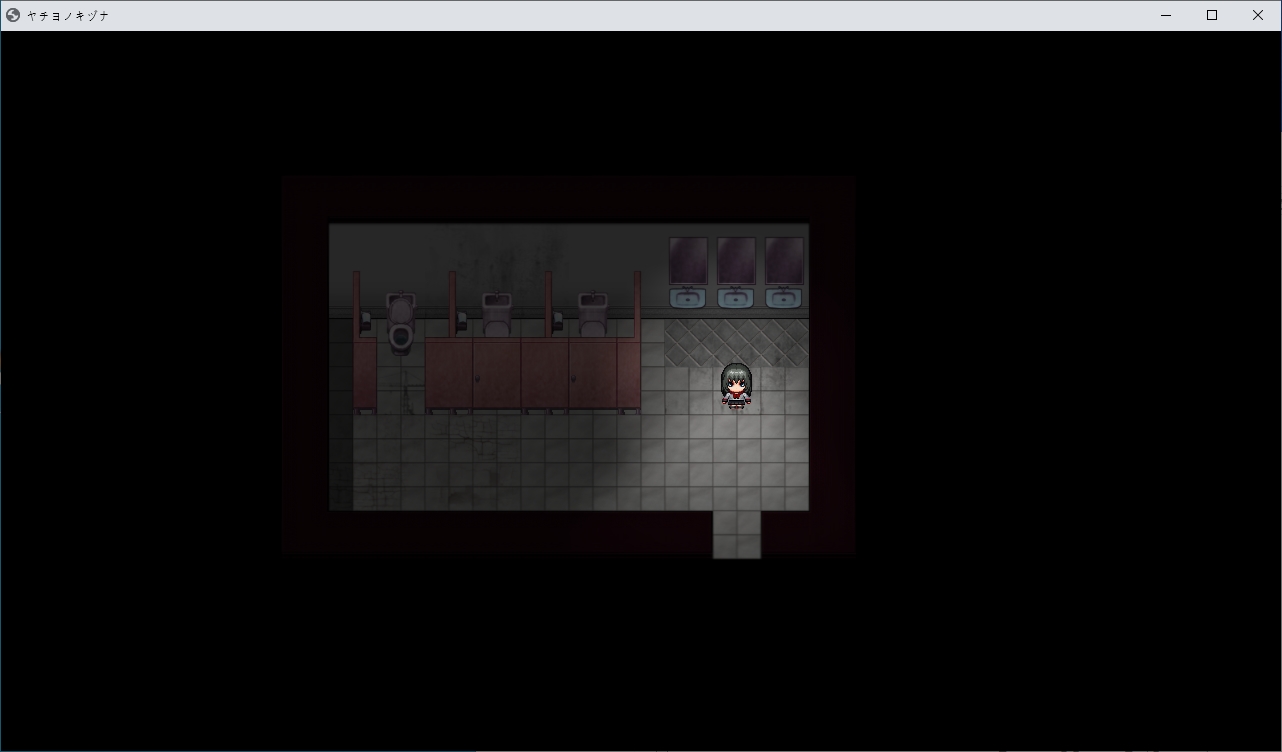This screenshot has width=1282, height=752.
Task: Click the exit doorway tiles at bottom
Action: coord(737,534)
